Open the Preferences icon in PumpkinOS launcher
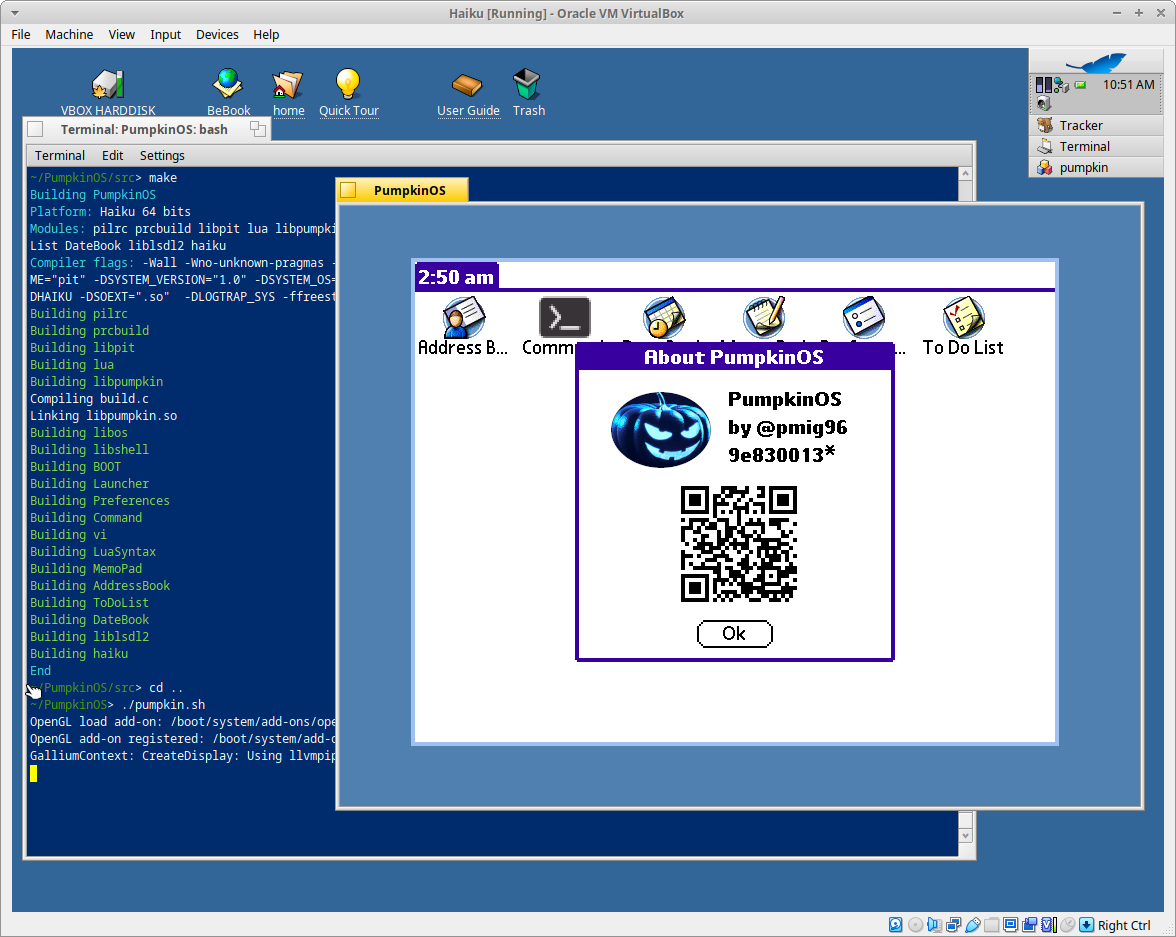 pyautogui.click(x=863, y=317)
